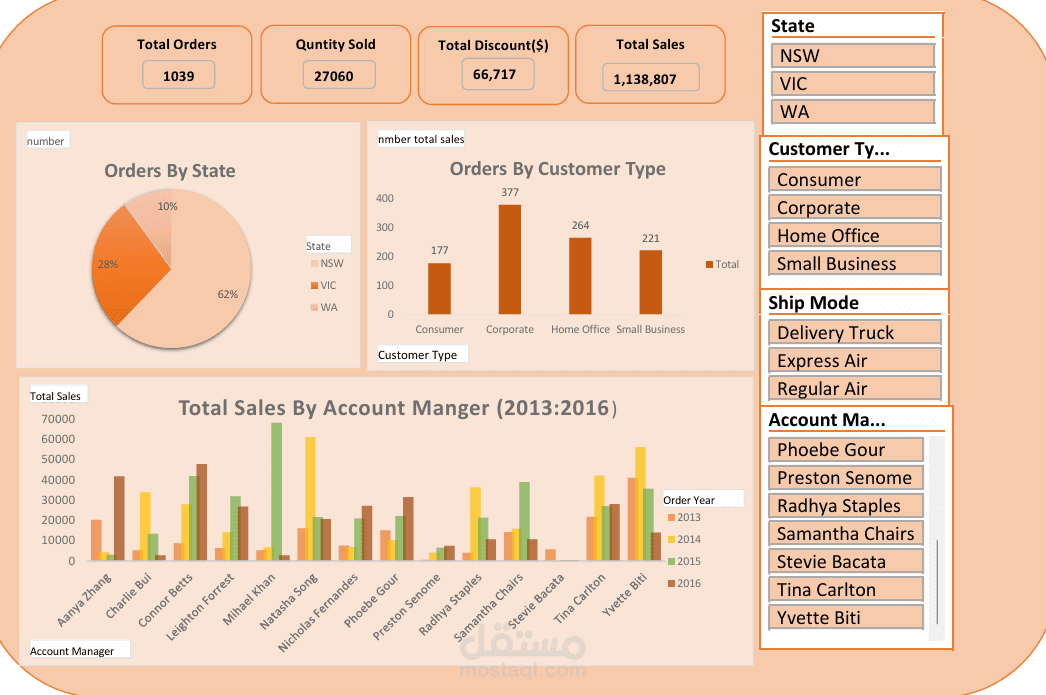The height and width of the screenshot is (695, 1046).
Task: Click 2013 legend entry swatch
Action: 671,518
